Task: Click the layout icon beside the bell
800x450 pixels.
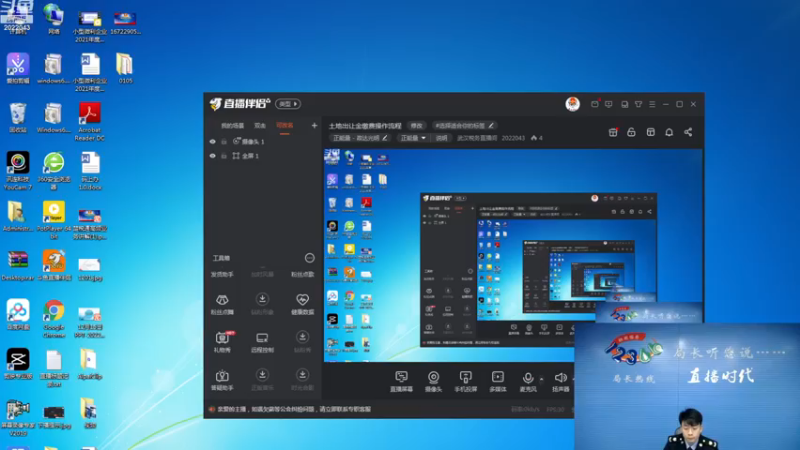Action: pos(651,132)
